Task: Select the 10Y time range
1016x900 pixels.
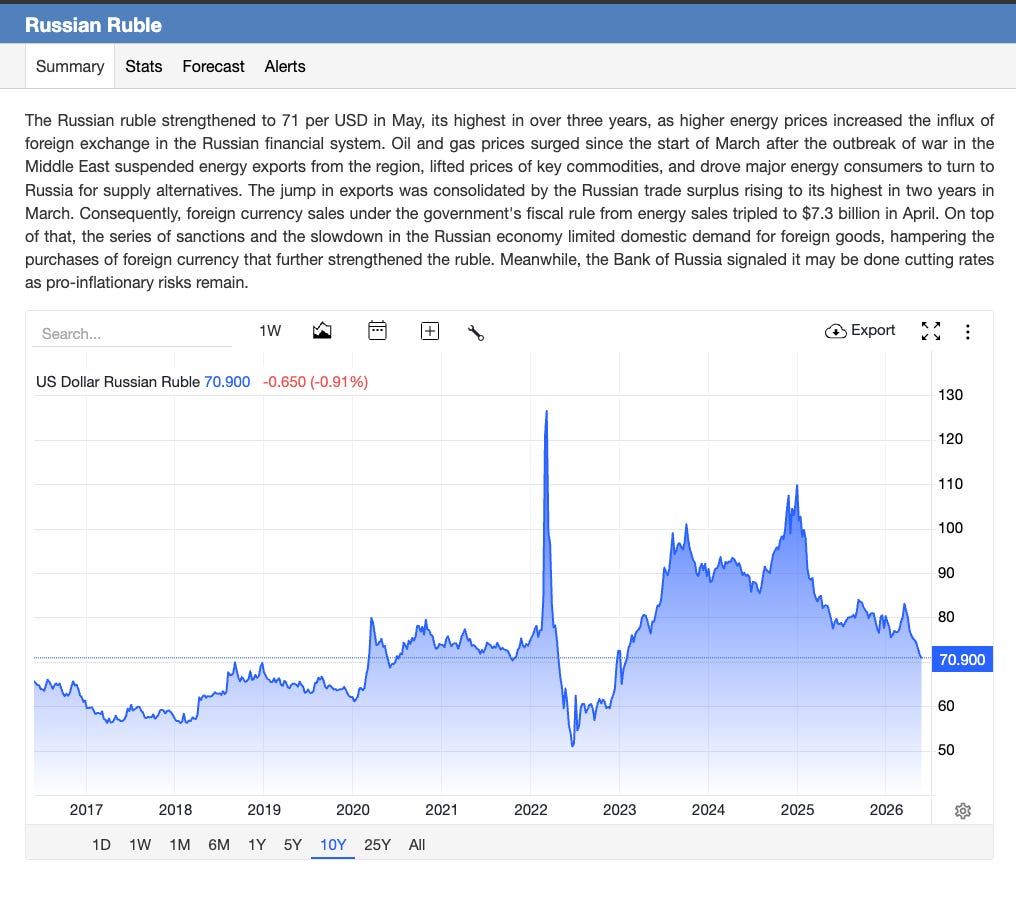Action: click(333, 845)
